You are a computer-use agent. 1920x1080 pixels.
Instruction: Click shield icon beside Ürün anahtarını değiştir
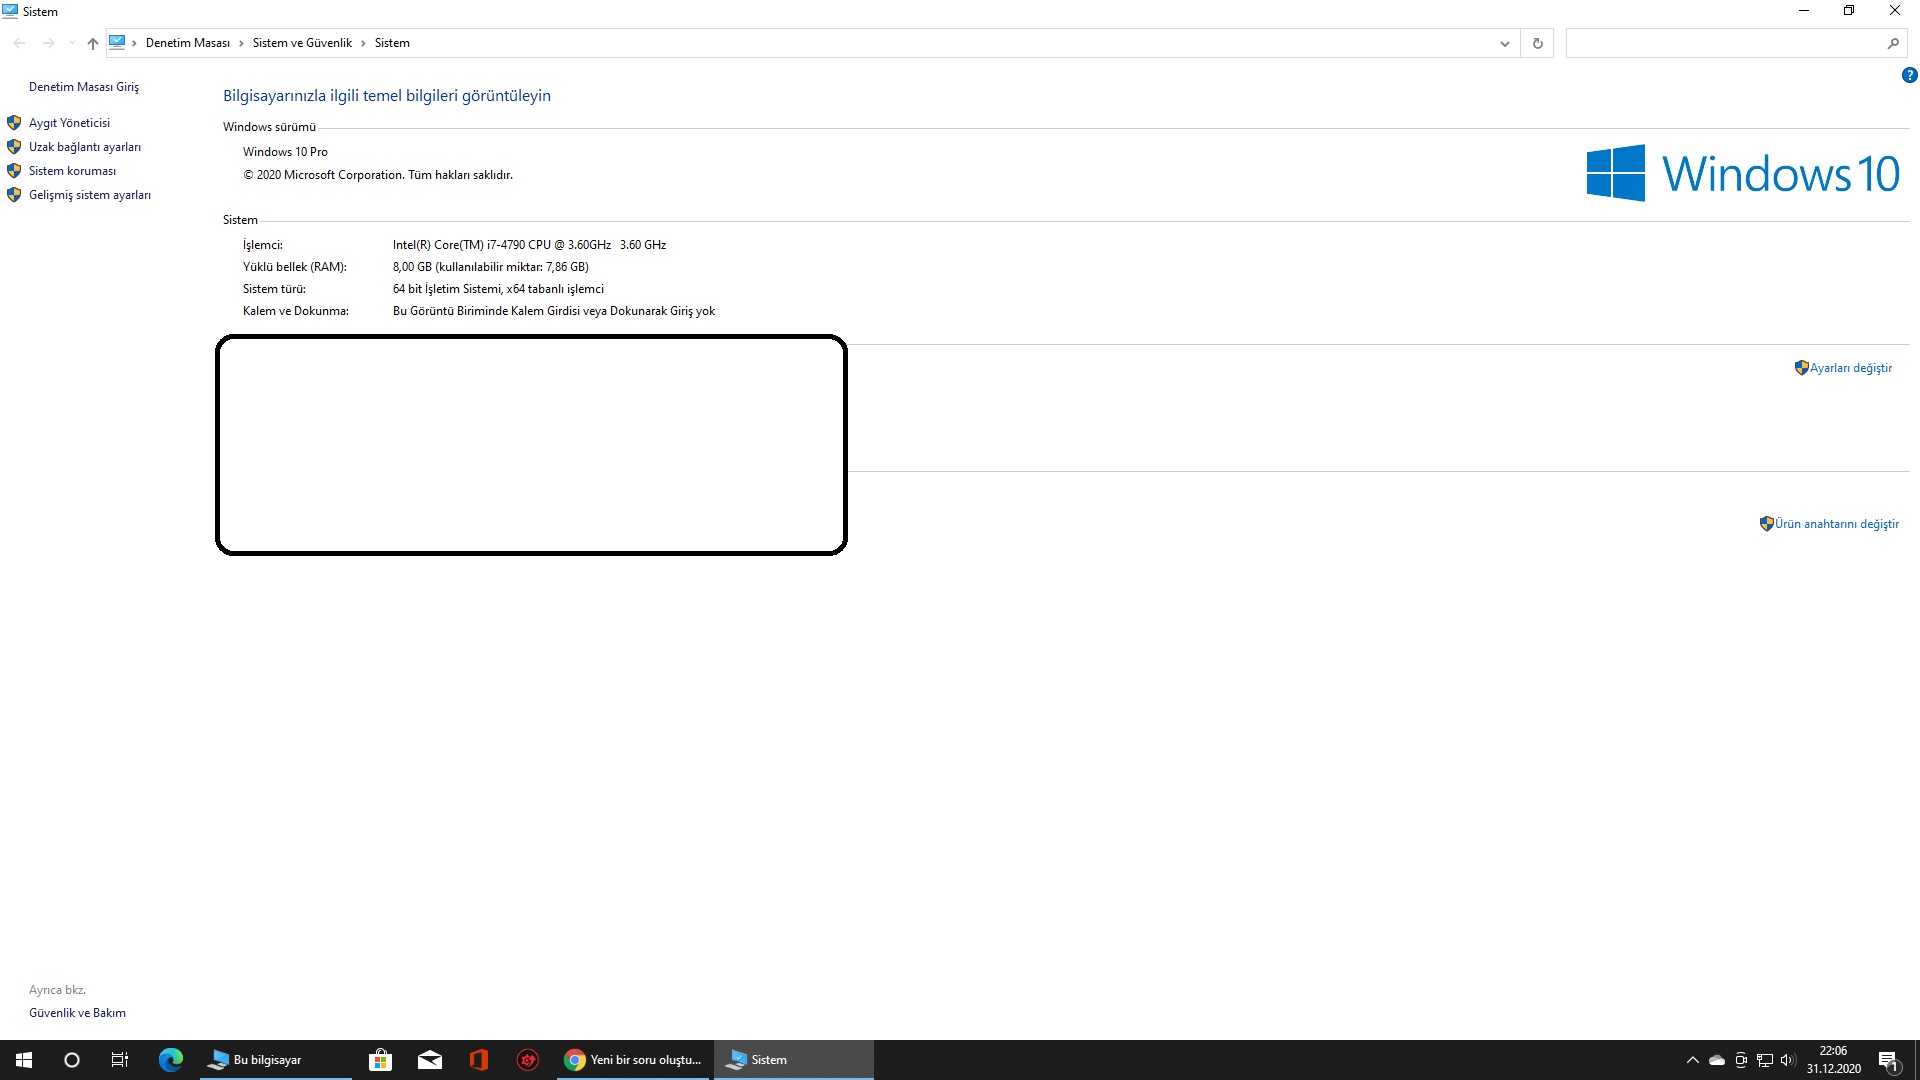(x=1766, y=524)
